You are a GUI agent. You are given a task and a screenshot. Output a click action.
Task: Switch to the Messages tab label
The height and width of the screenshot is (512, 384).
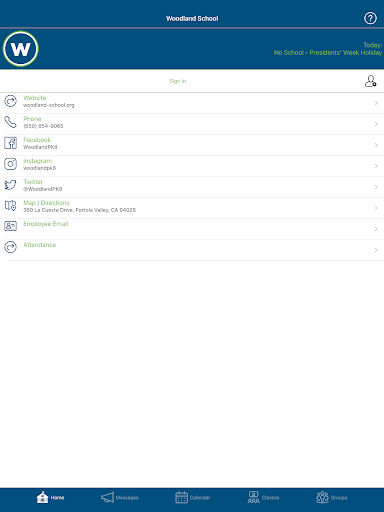(x=127, y=498)
